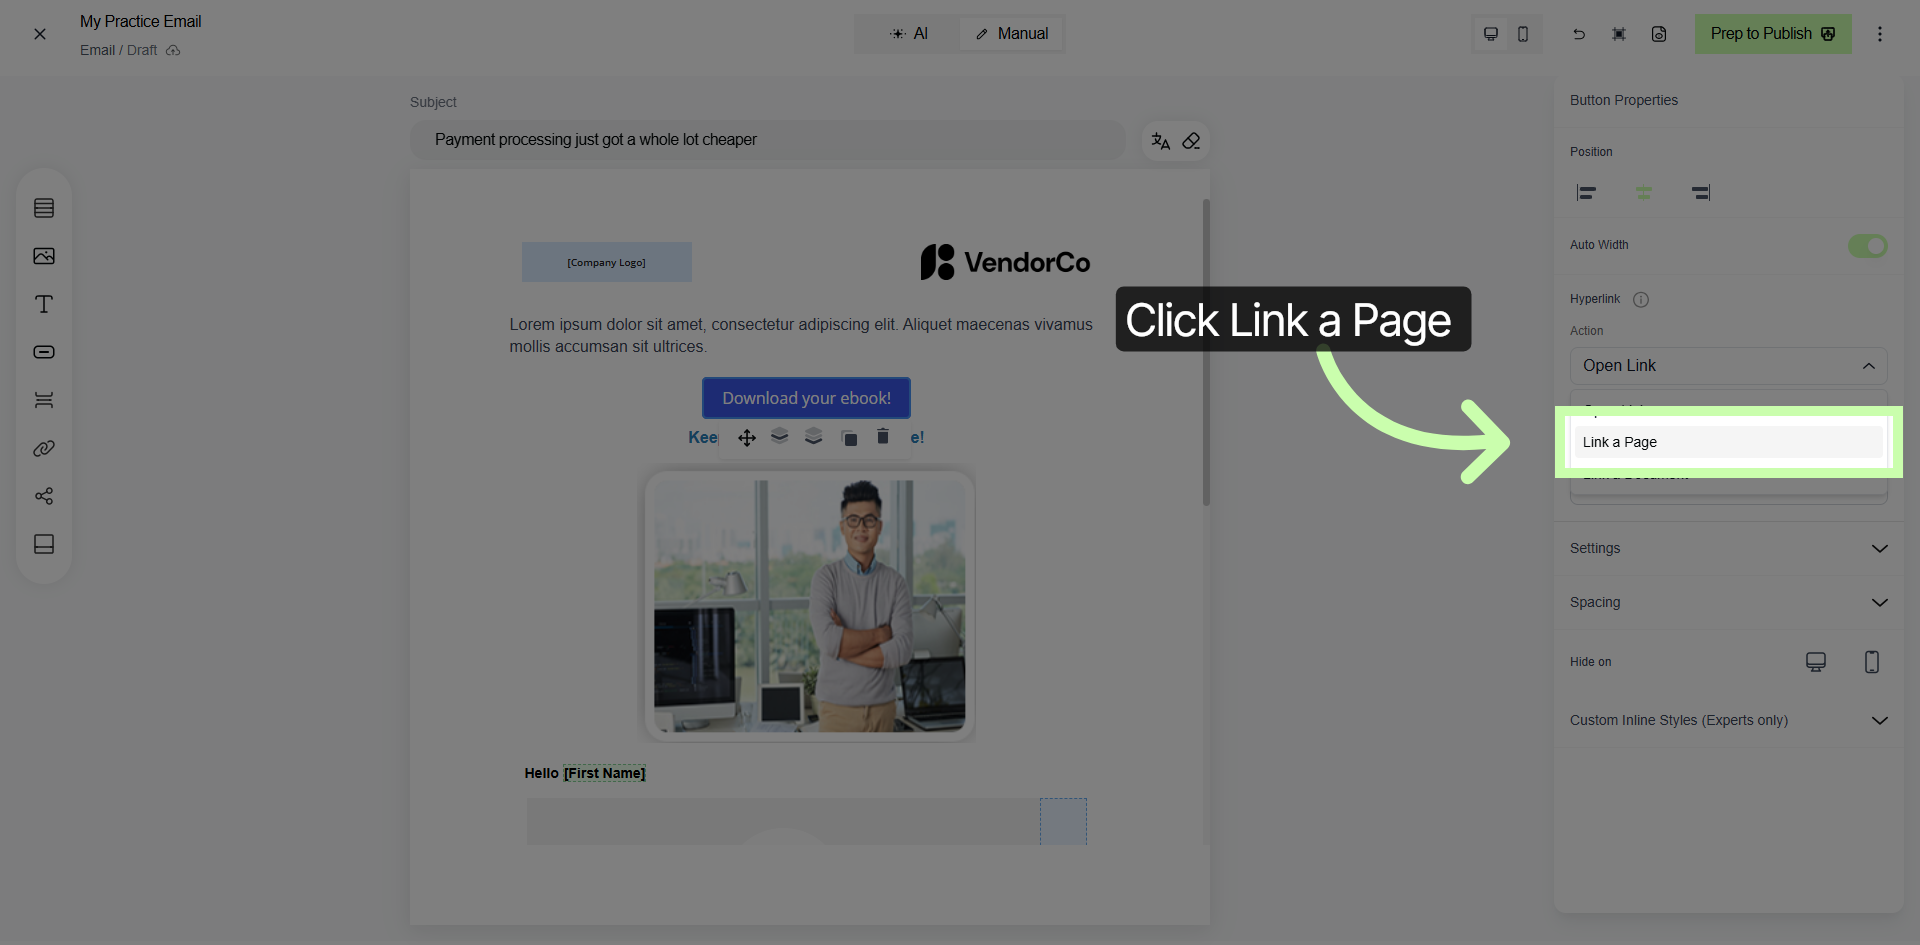This screenshot has height=945, width=1920.
Task: Expand the Settings section
Action: click(x=1729, y=548)
